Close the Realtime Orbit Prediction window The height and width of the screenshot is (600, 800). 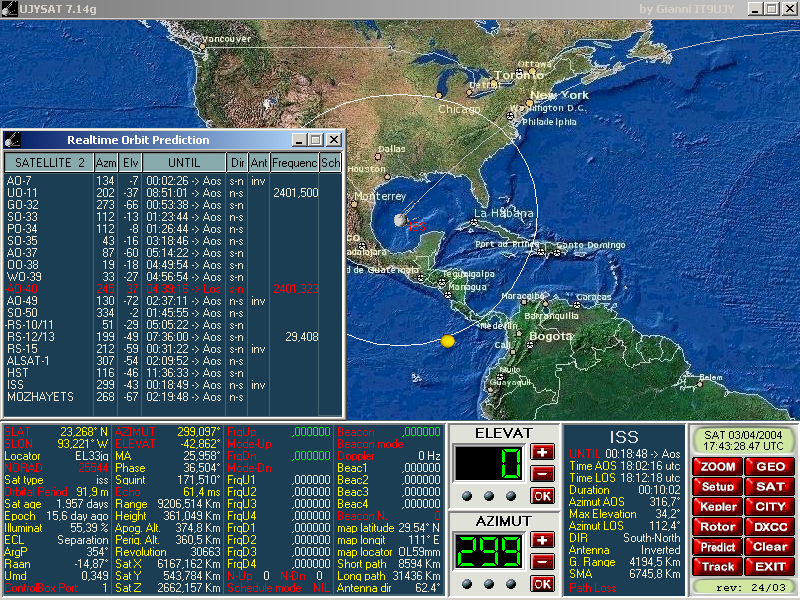[334, 140]
